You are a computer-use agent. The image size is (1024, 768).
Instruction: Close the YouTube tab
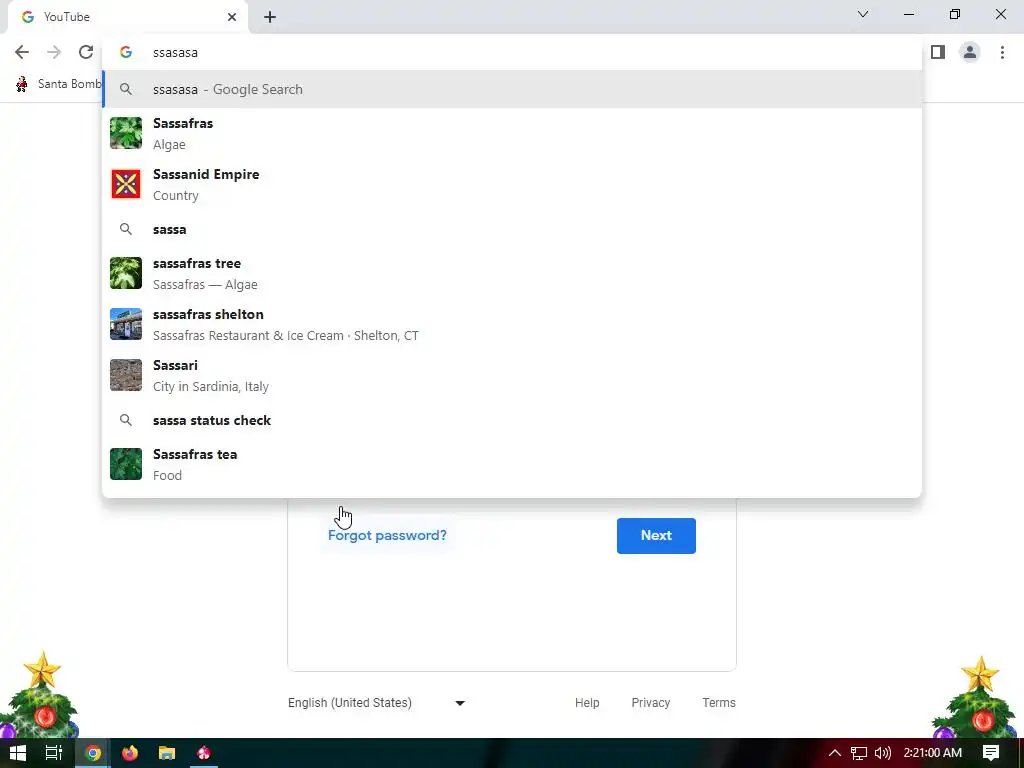(x=232, y=17)
